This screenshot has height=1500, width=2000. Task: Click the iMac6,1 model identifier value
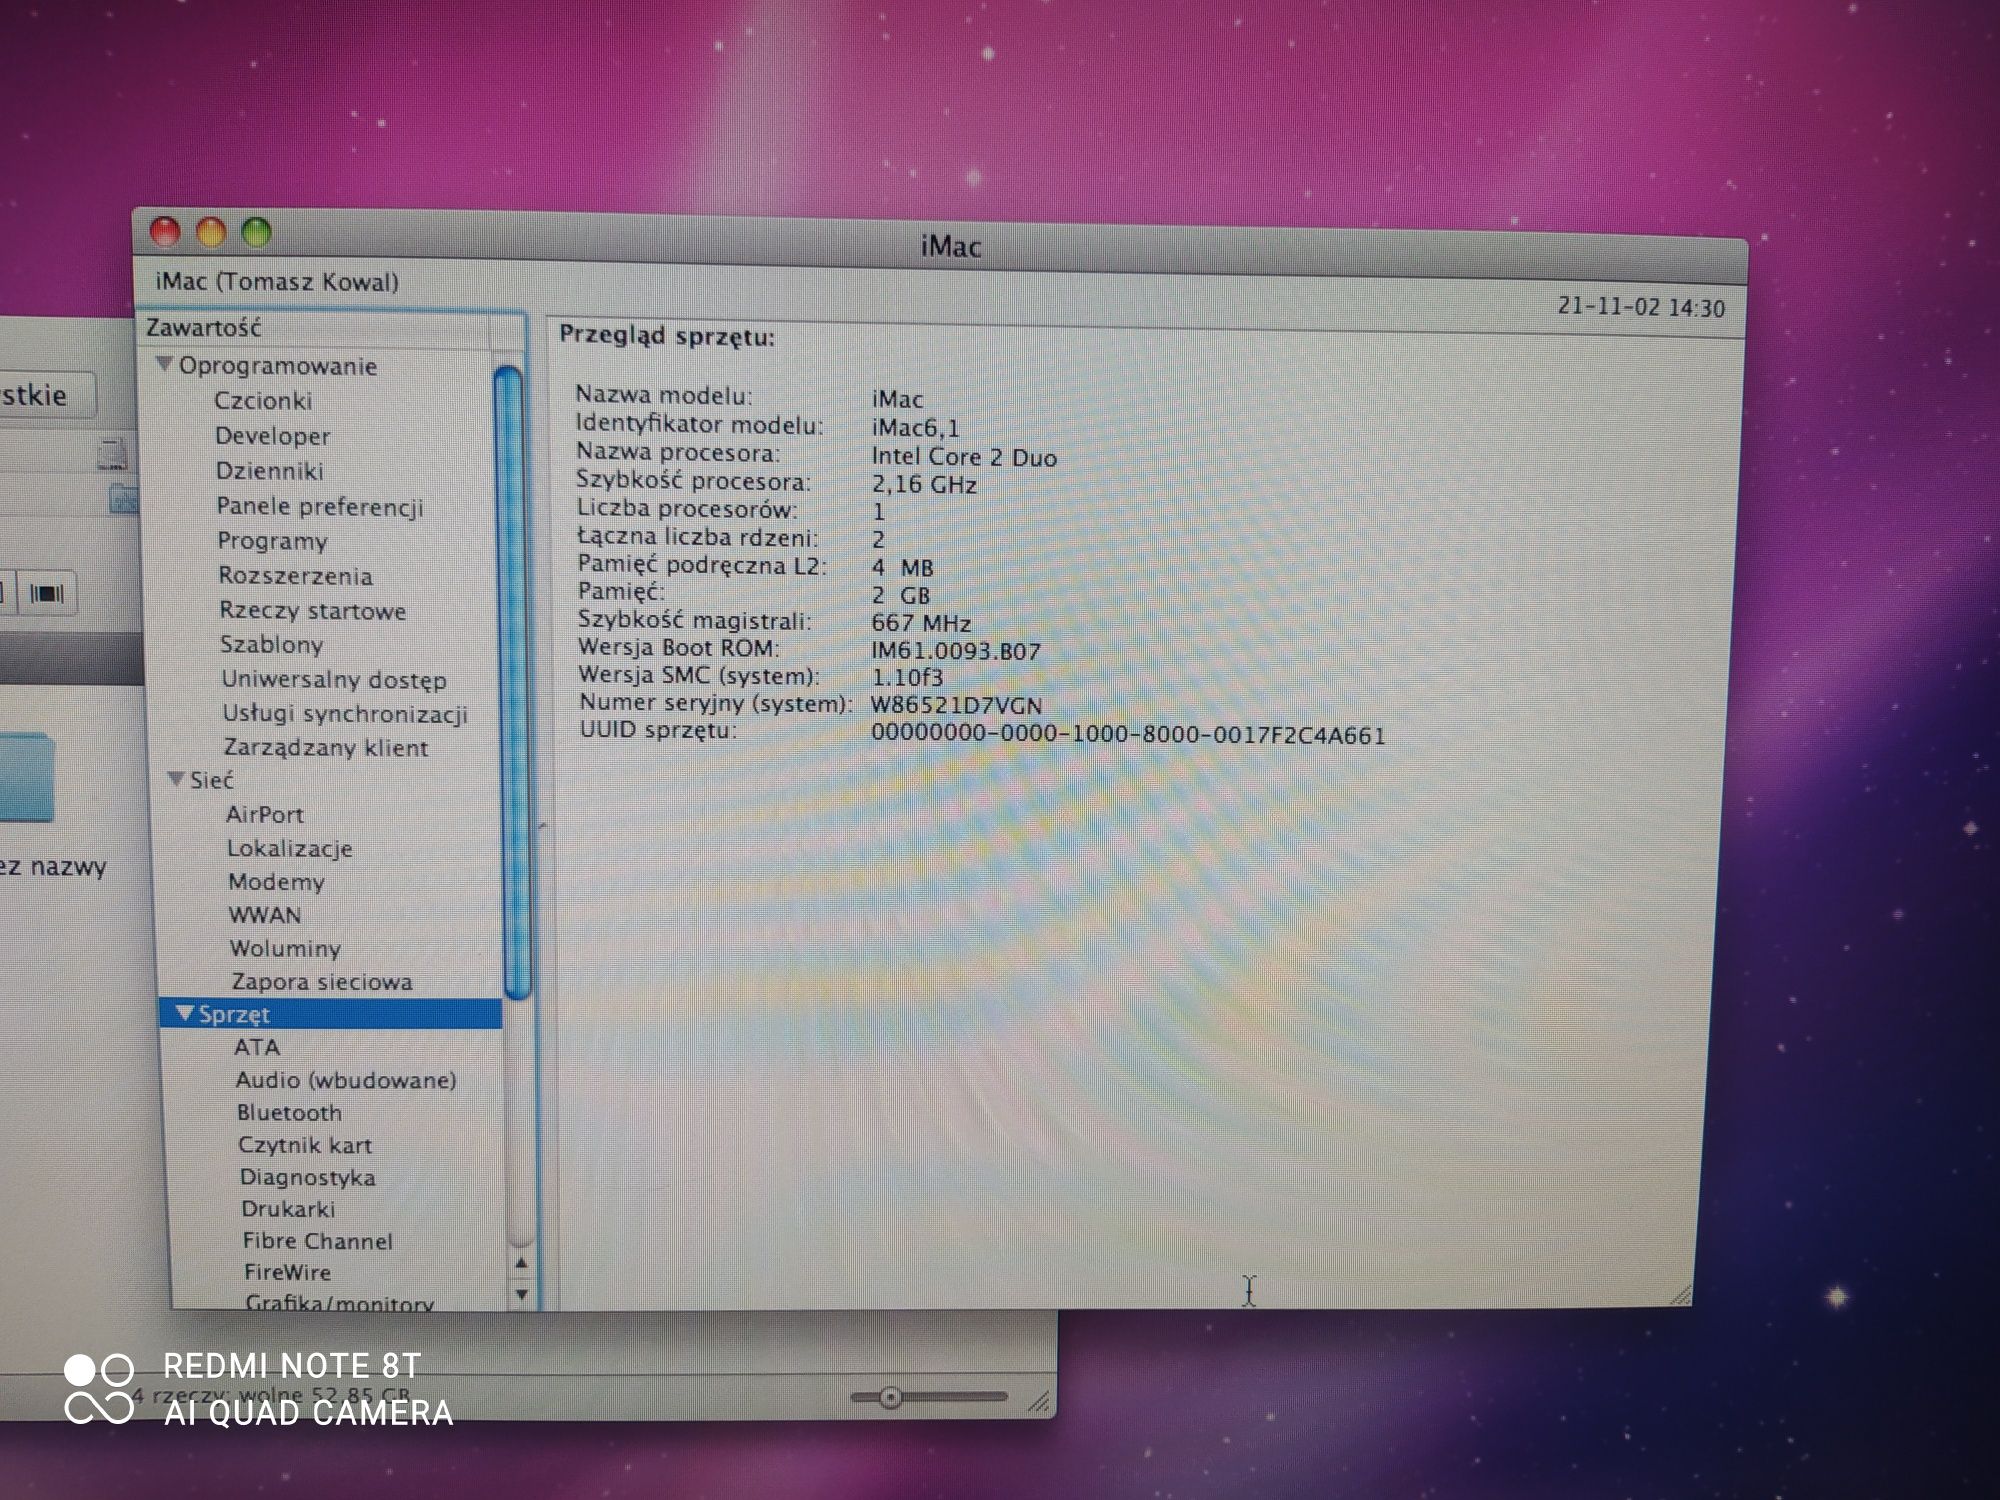(x=915, y=429)
